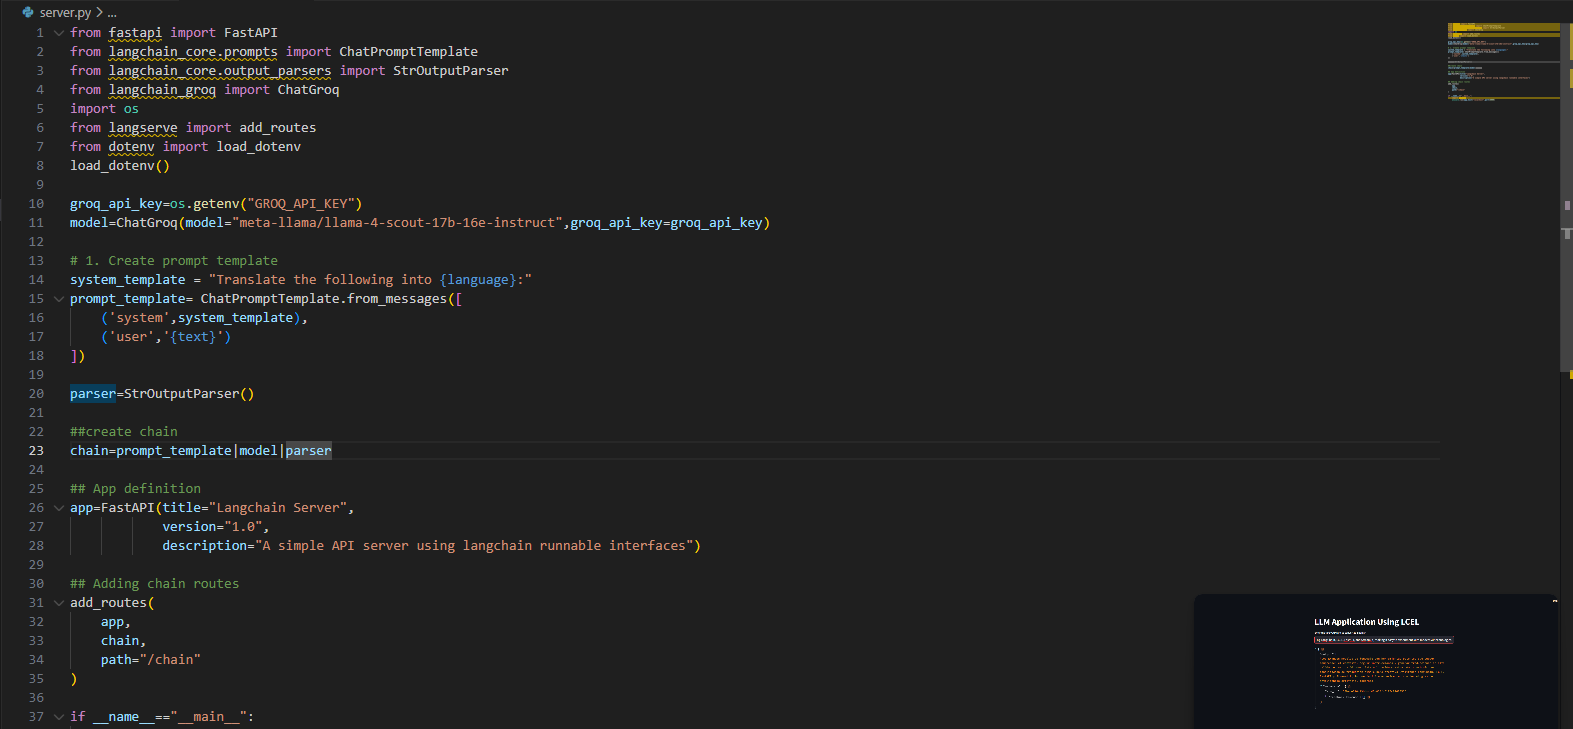Click prompt_template in the chain on line 23
The width and height of the screenshot is (1573, 729).
coord(174,451)
